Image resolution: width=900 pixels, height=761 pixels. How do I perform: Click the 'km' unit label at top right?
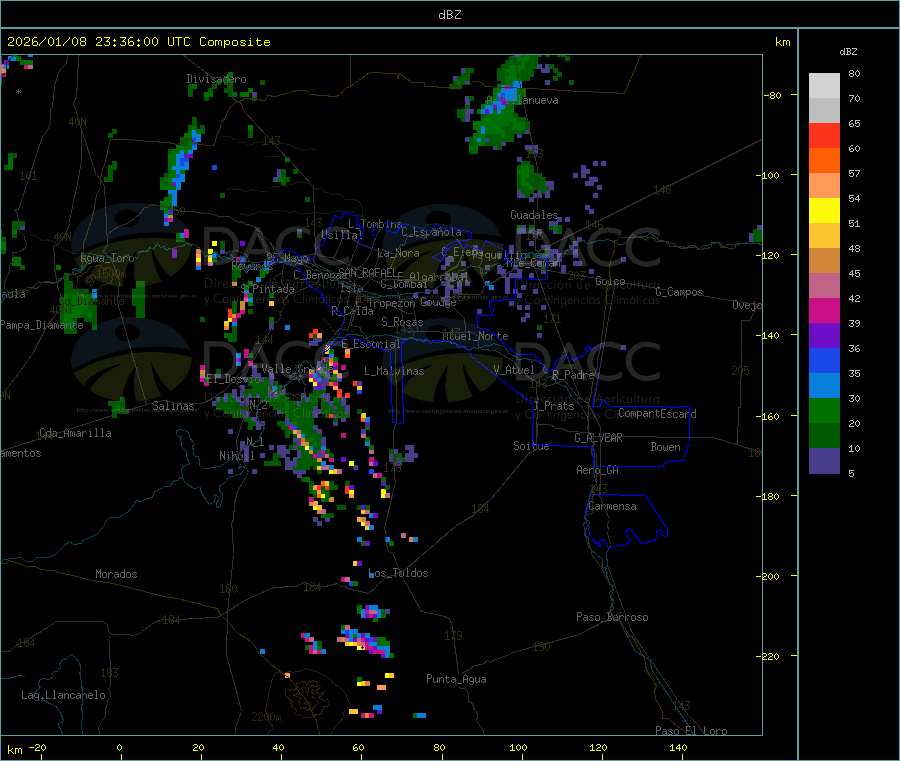782,42
